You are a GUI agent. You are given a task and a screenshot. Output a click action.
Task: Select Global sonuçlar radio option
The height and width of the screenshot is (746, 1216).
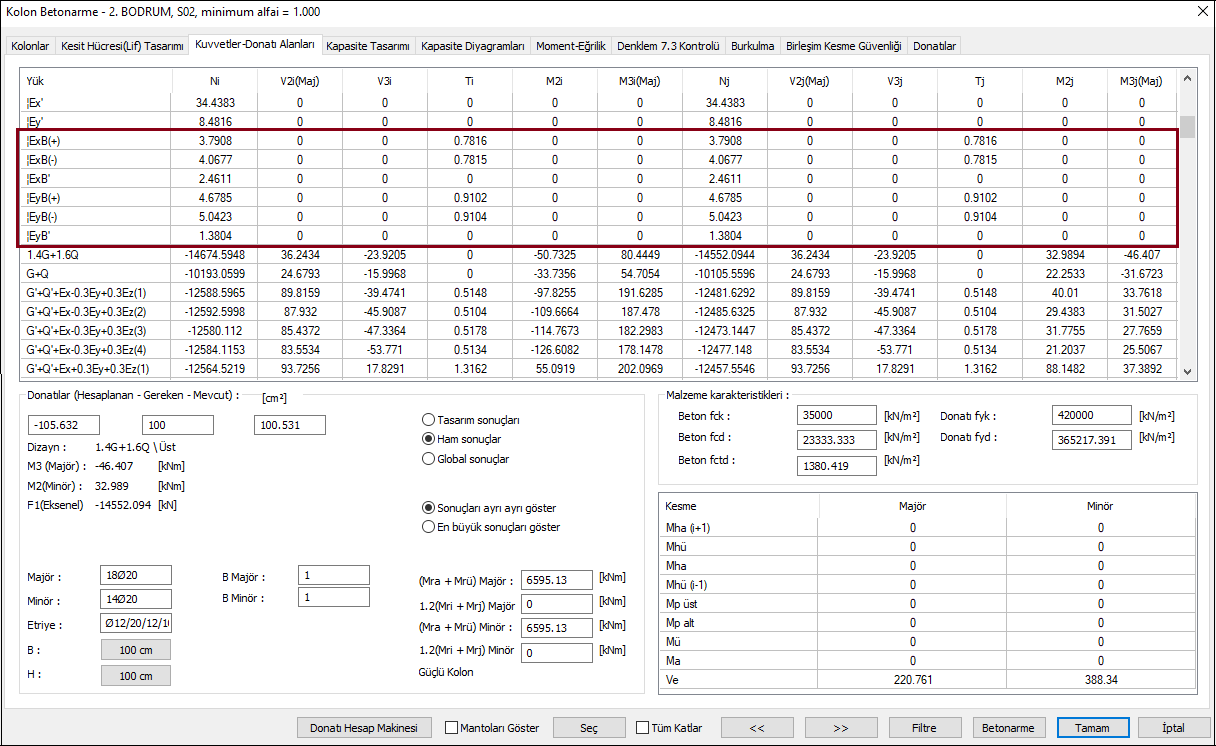pos(430,459)
